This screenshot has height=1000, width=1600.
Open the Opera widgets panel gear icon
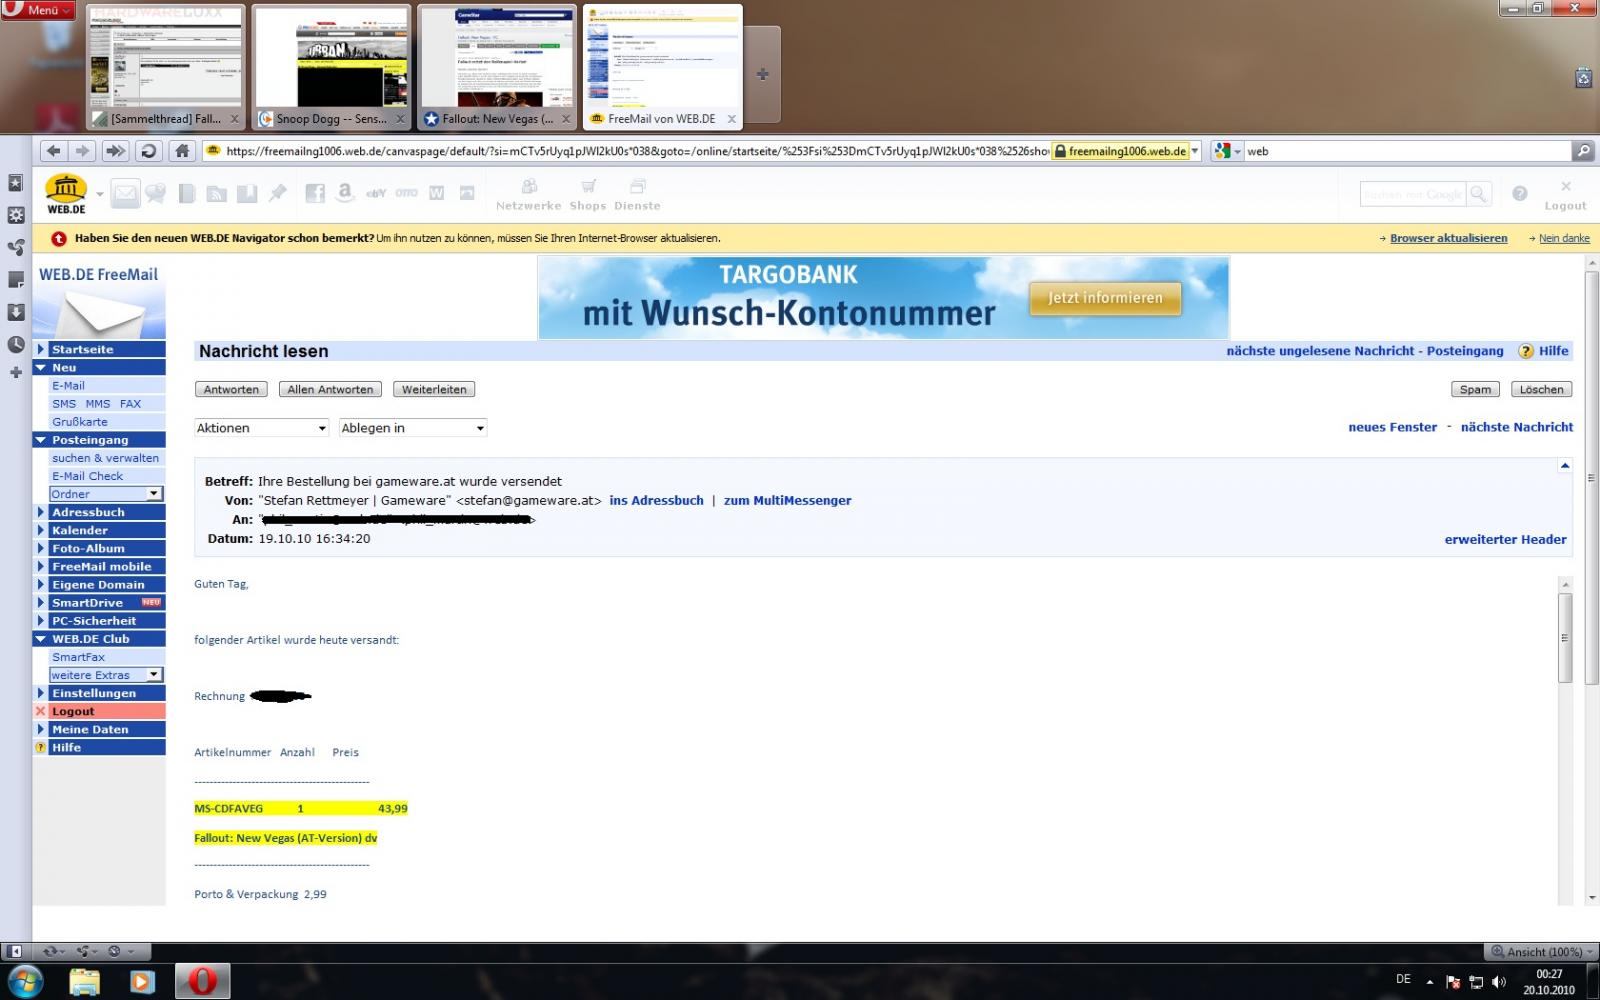pyautogui.click(x=15, y=215)
